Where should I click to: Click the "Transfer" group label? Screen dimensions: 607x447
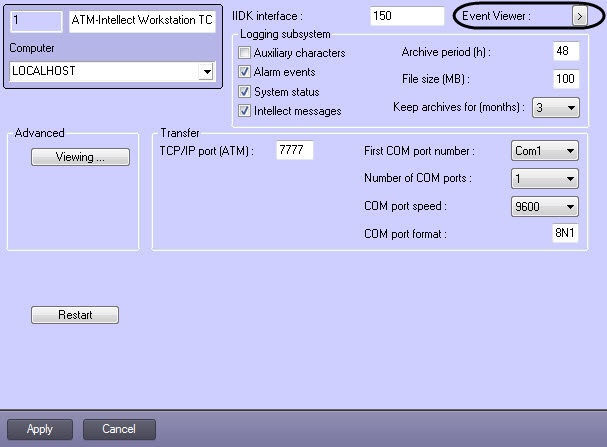click(180, 133)
